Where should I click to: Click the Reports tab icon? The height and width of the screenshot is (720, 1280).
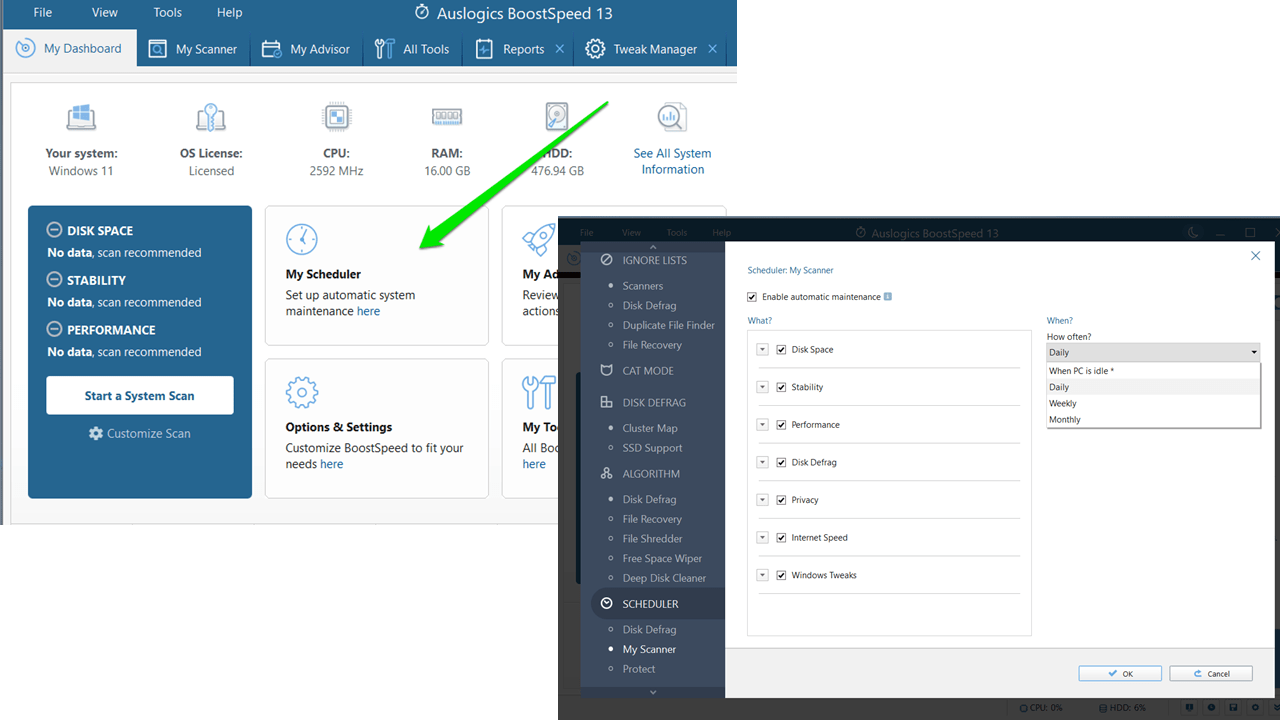click(484, 49)
